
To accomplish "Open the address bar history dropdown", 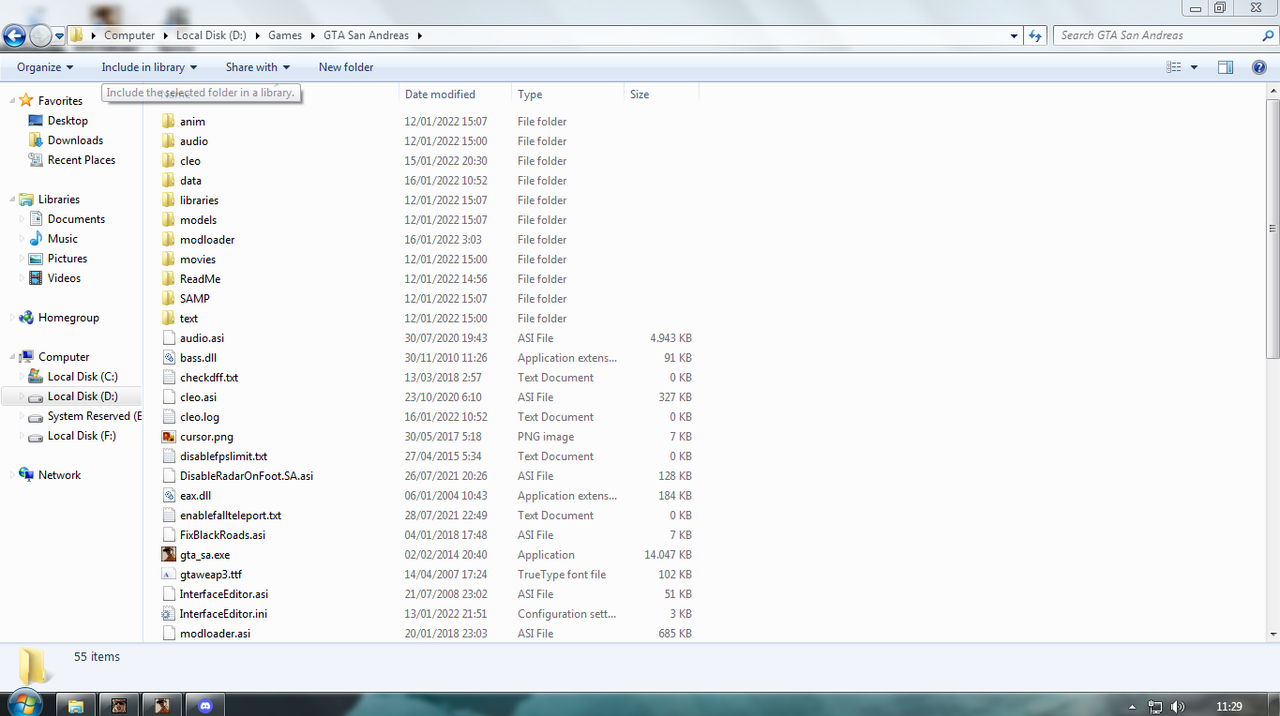I will pos(1015,35).
